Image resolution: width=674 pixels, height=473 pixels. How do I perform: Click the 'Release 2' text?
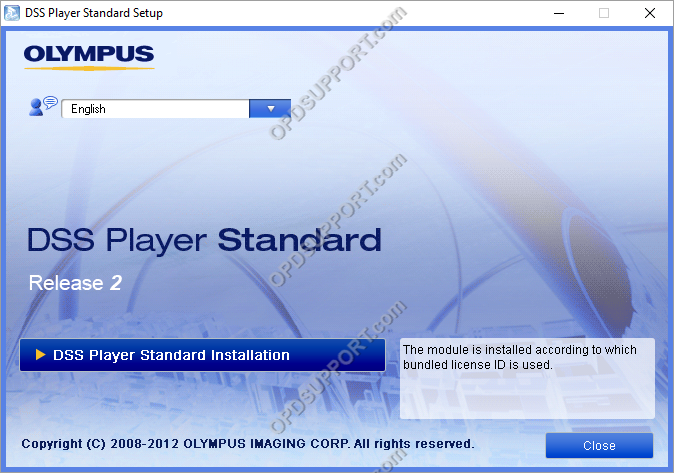(75, 283)
